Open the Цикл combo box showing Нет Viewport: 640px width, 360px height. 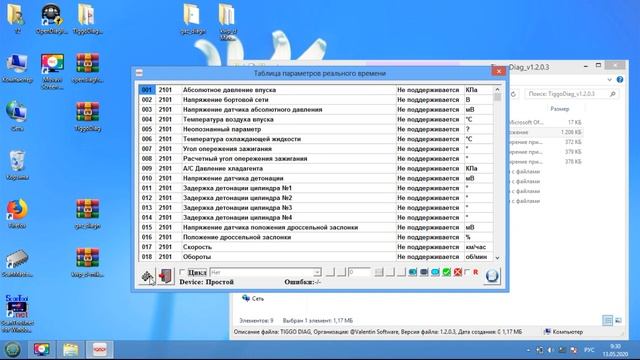tap(266, 272)
